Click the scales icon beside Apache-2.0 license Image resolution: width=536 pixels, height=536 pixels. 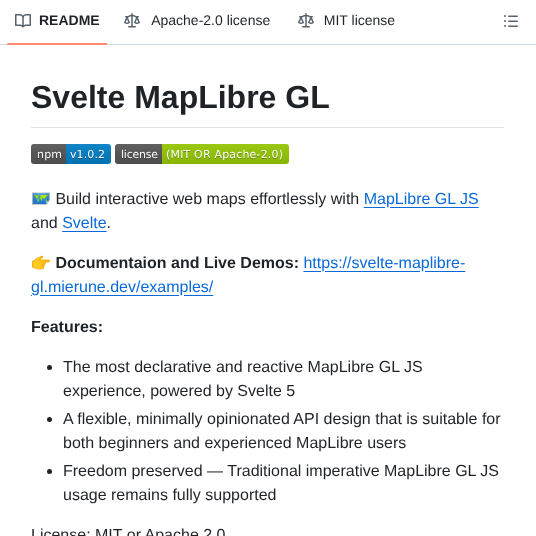pos(132,21)
